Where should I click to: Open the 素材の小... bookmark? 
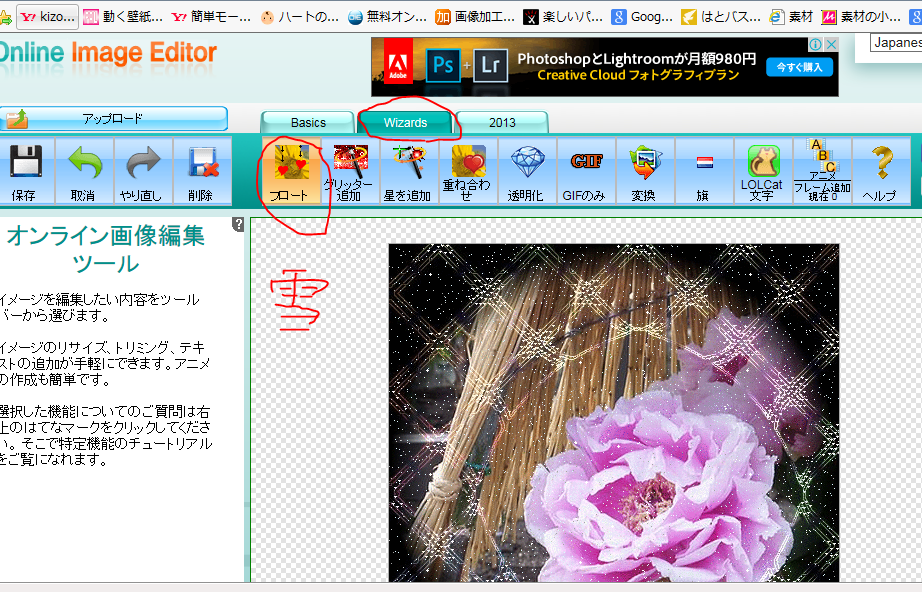(861, 17)
